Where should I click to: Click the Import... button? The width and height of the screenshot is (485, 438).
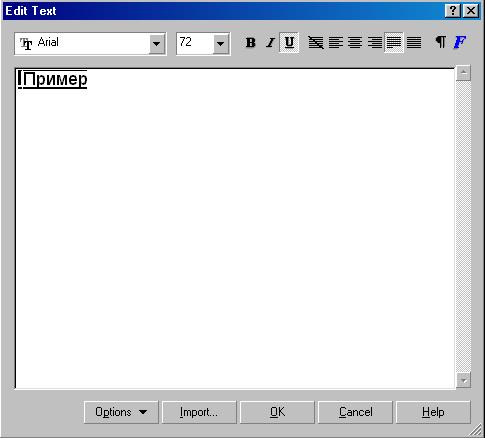pyautogui.click(x=199, y=412)
